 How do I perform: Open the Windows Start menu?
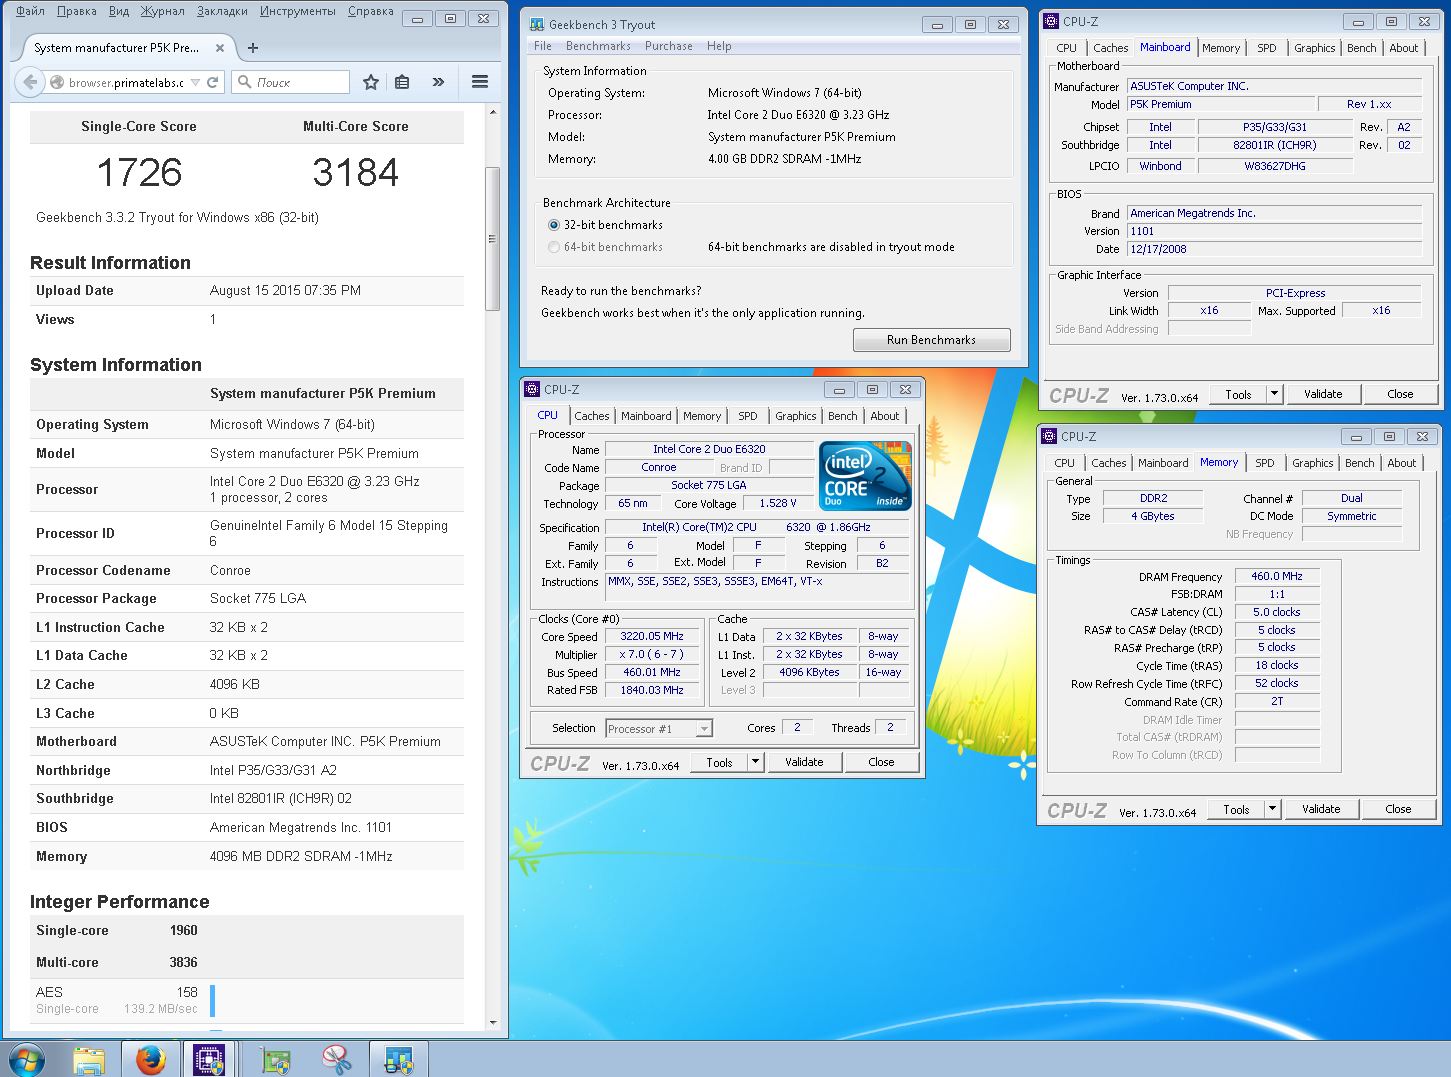coord(27,1061)
